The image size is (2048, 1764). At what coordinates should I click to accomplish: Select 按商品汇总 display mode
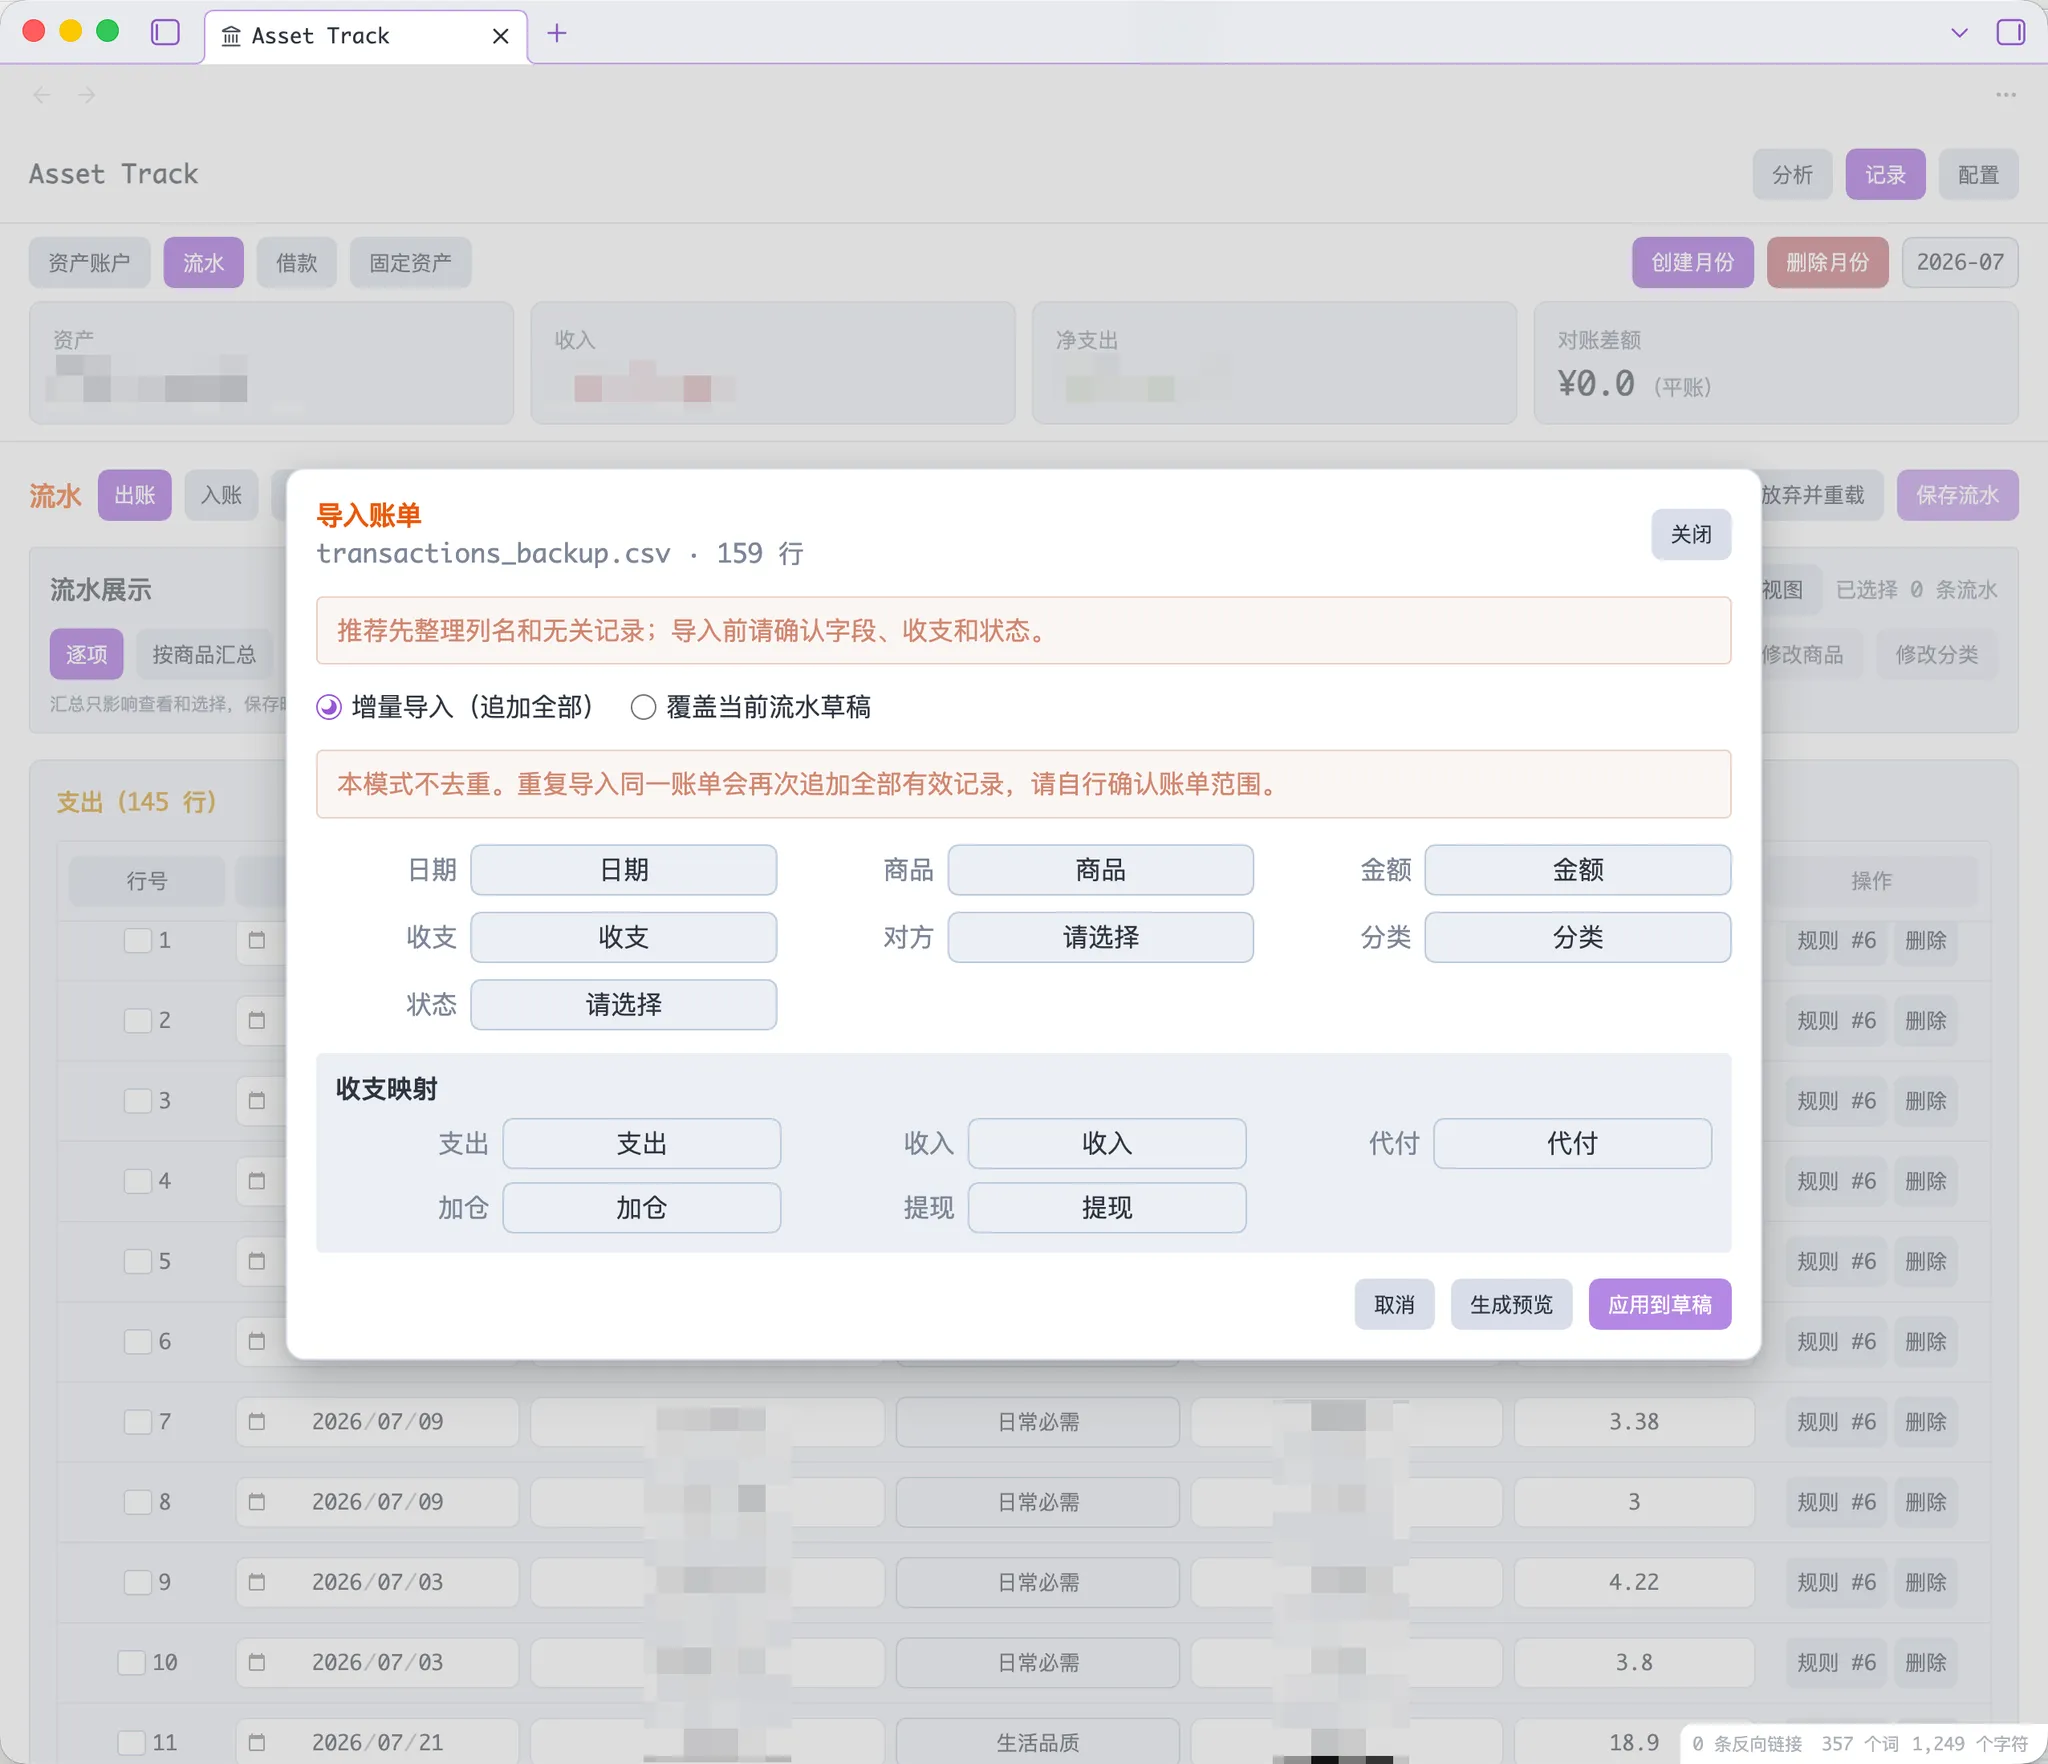coord(204,654)
